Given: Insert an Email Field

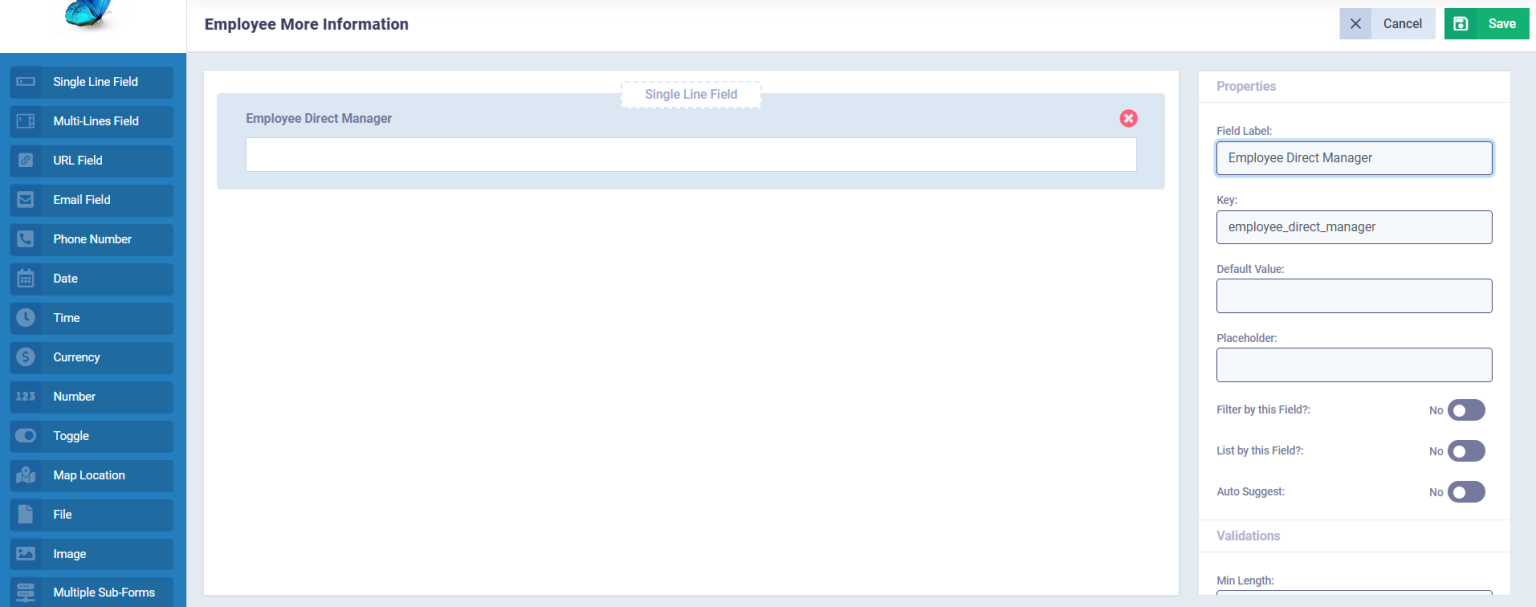Looking at the screenshot, I should (x=91, y=199).
